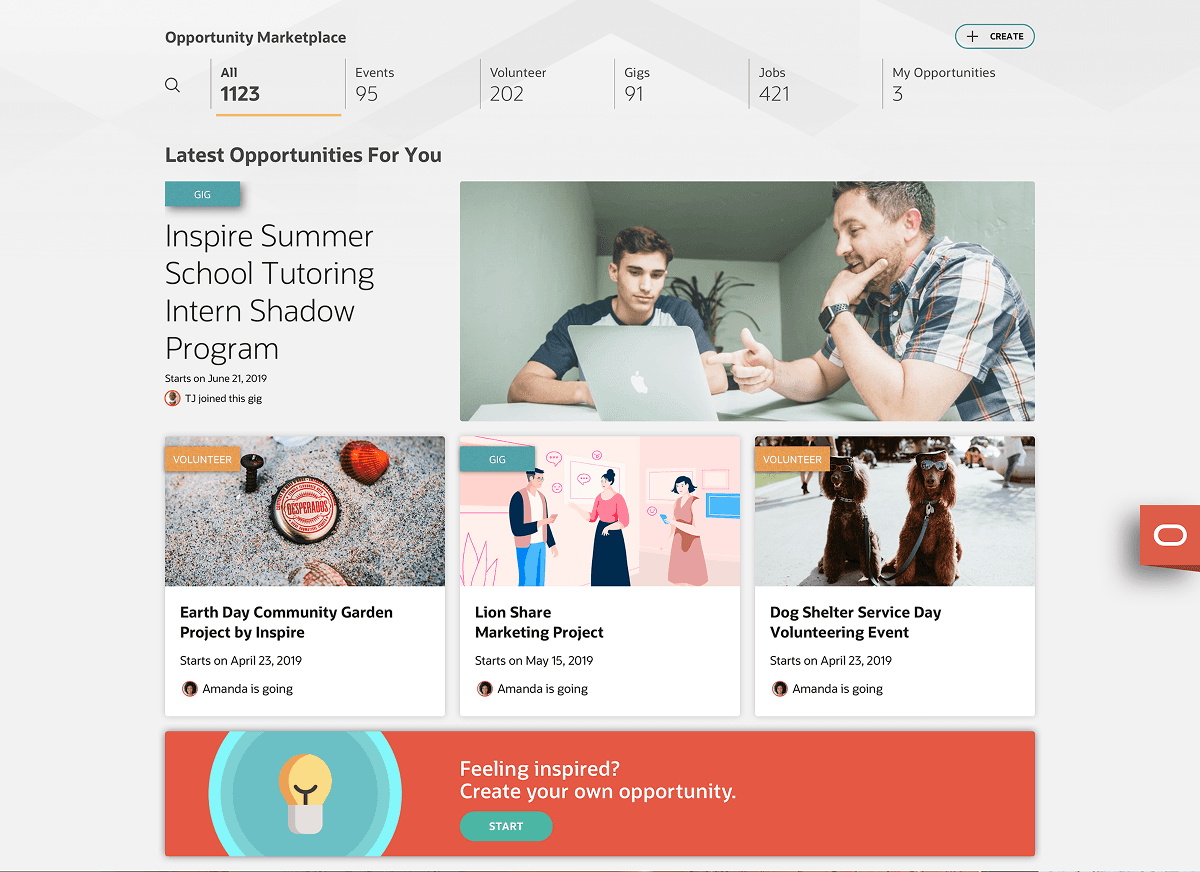The image size is (1200, 872).
Task: Open the search magnifier icon
Action: 172,85
